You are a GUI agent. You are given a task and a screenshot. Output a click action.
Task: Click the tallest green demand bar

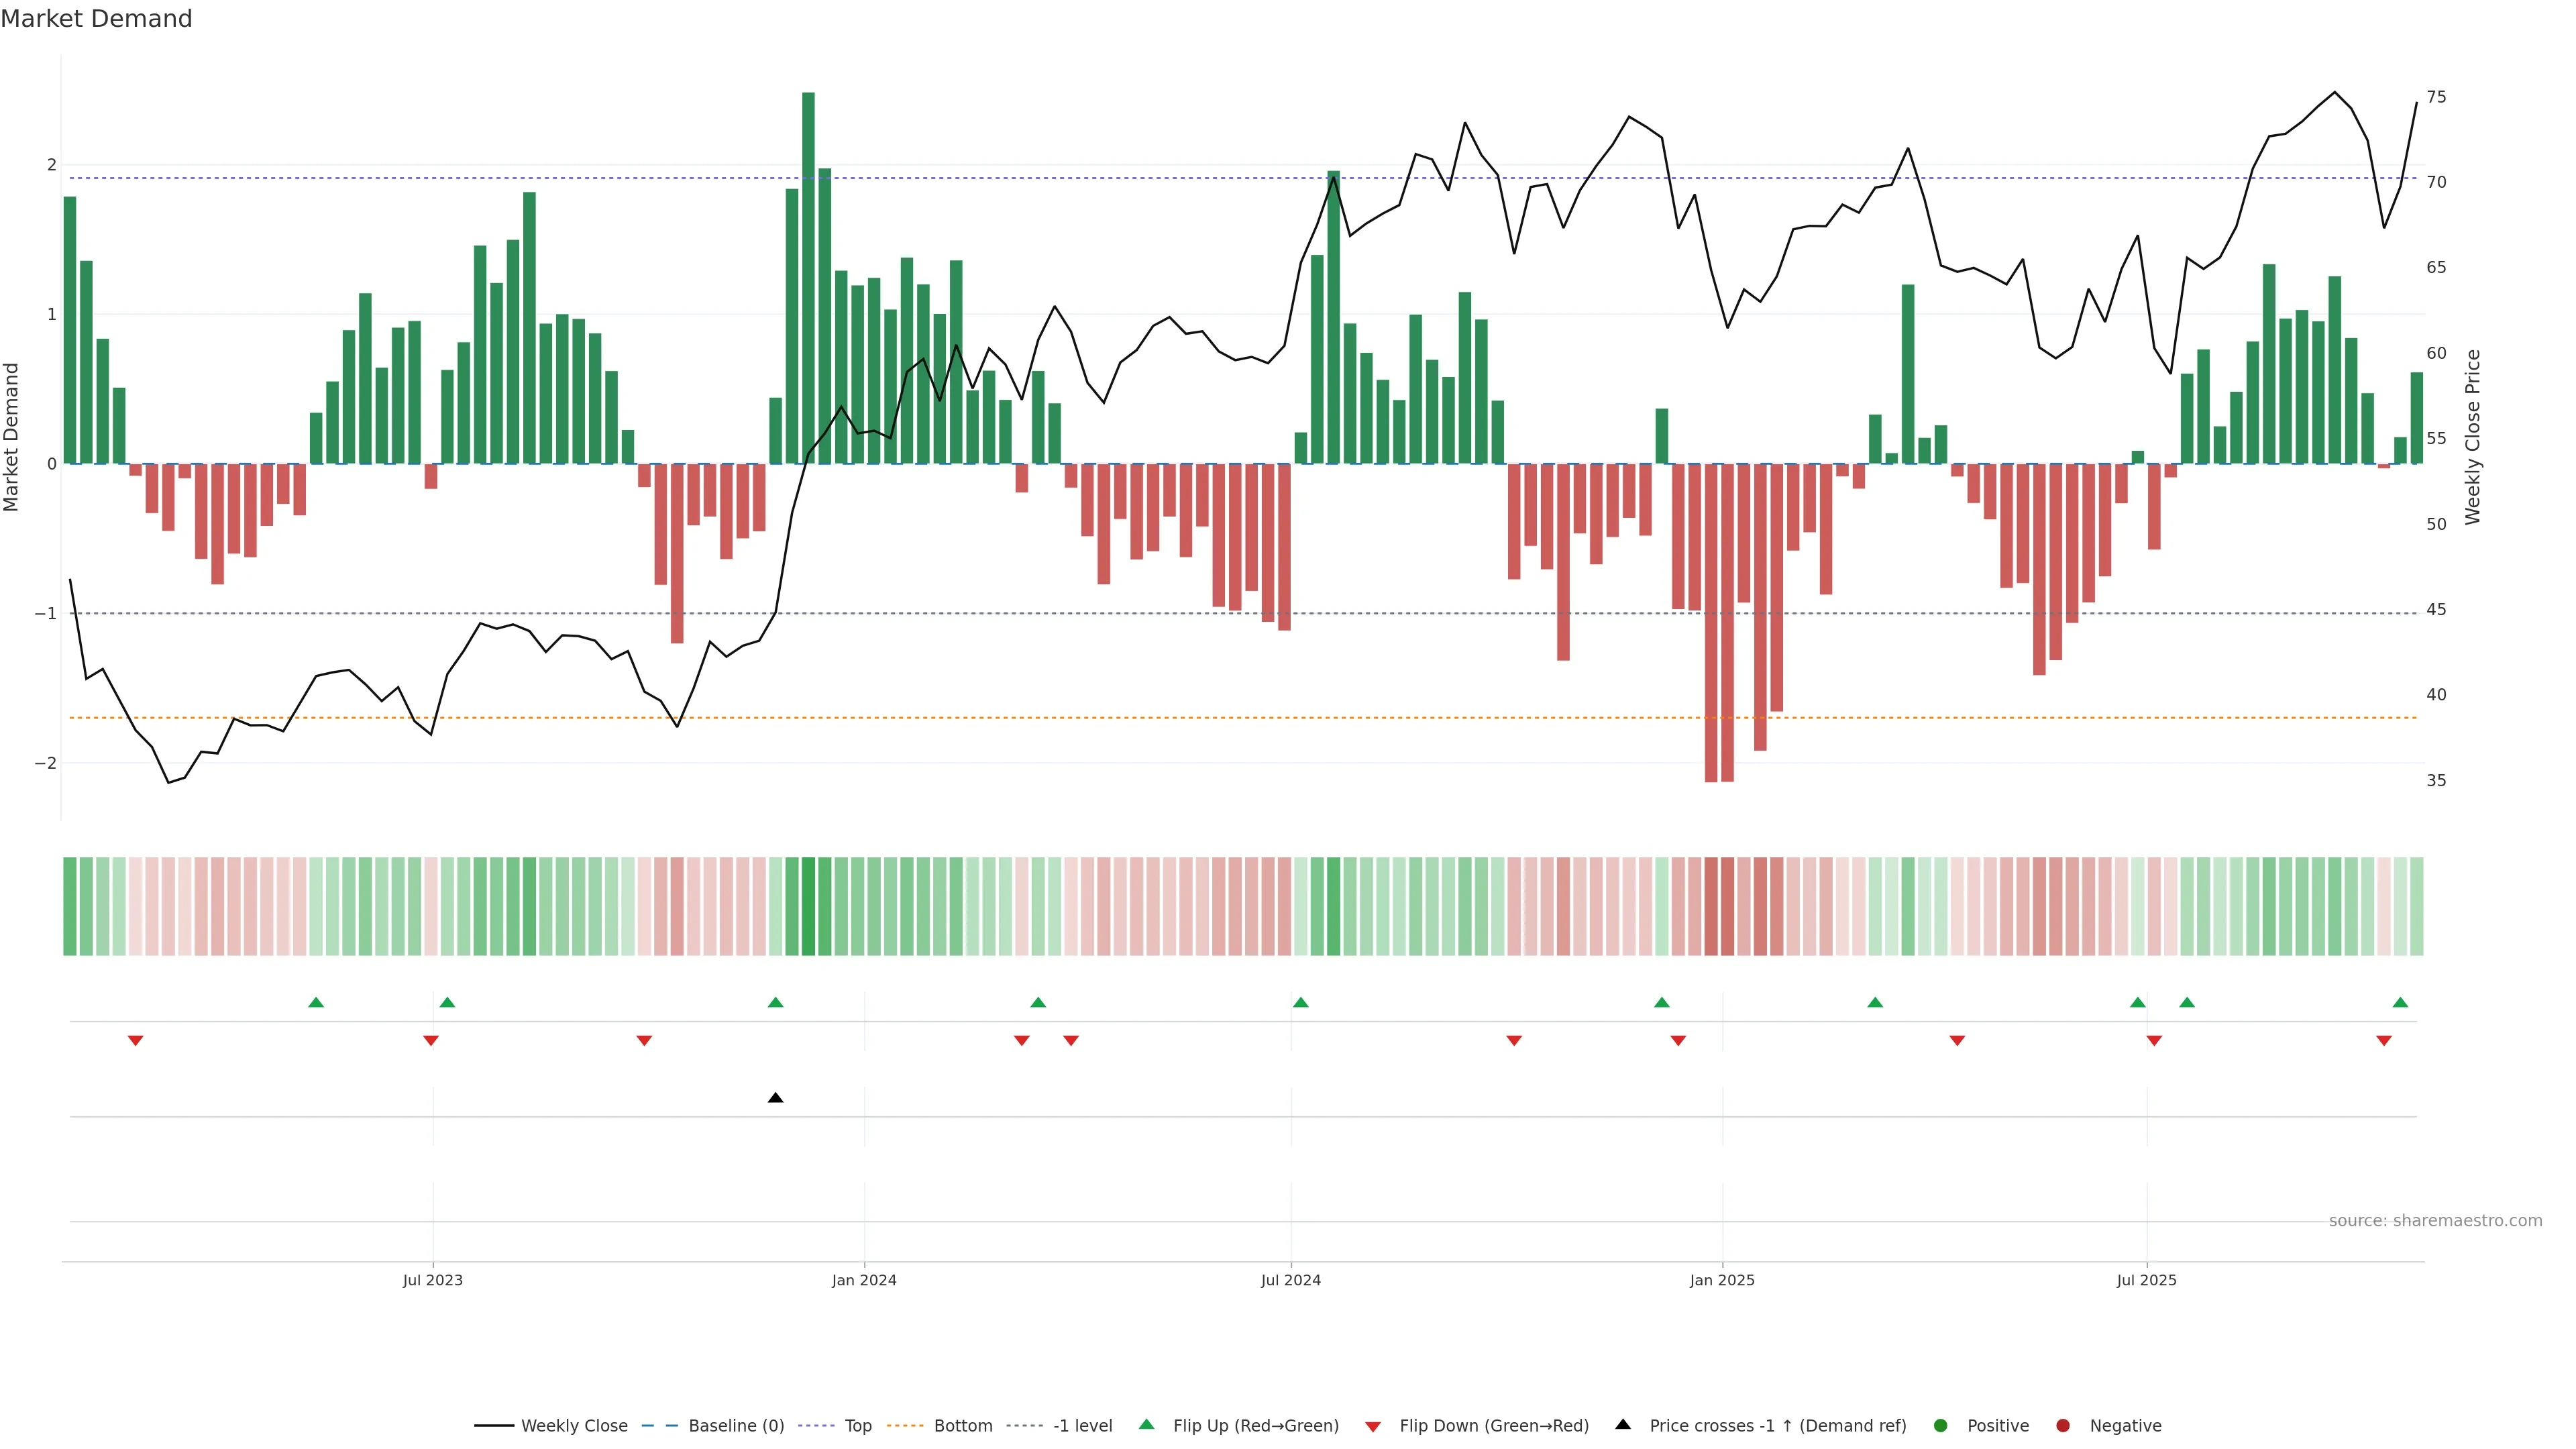pos(808,280)
